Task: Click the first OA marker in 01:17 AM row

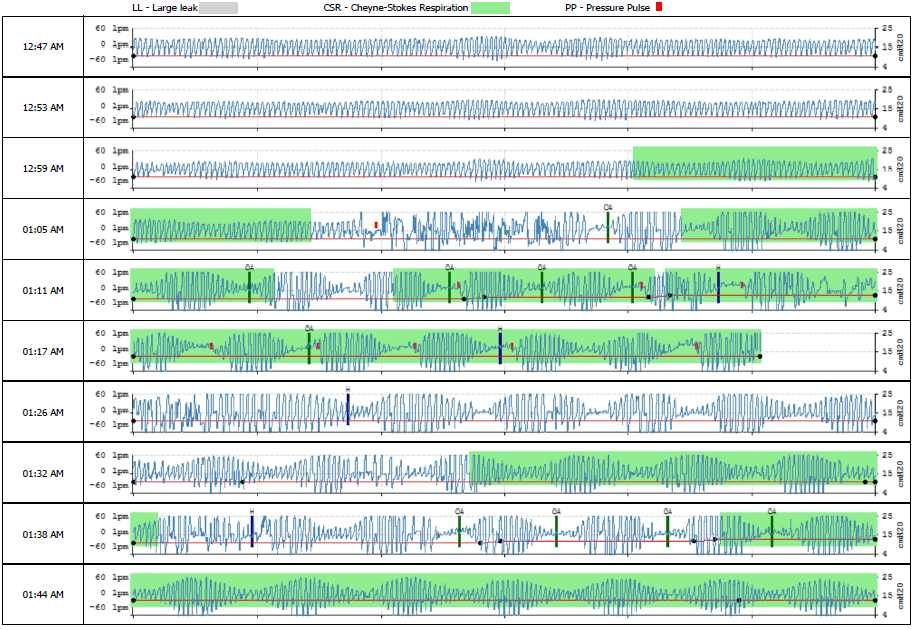Action: click(309, 346)
